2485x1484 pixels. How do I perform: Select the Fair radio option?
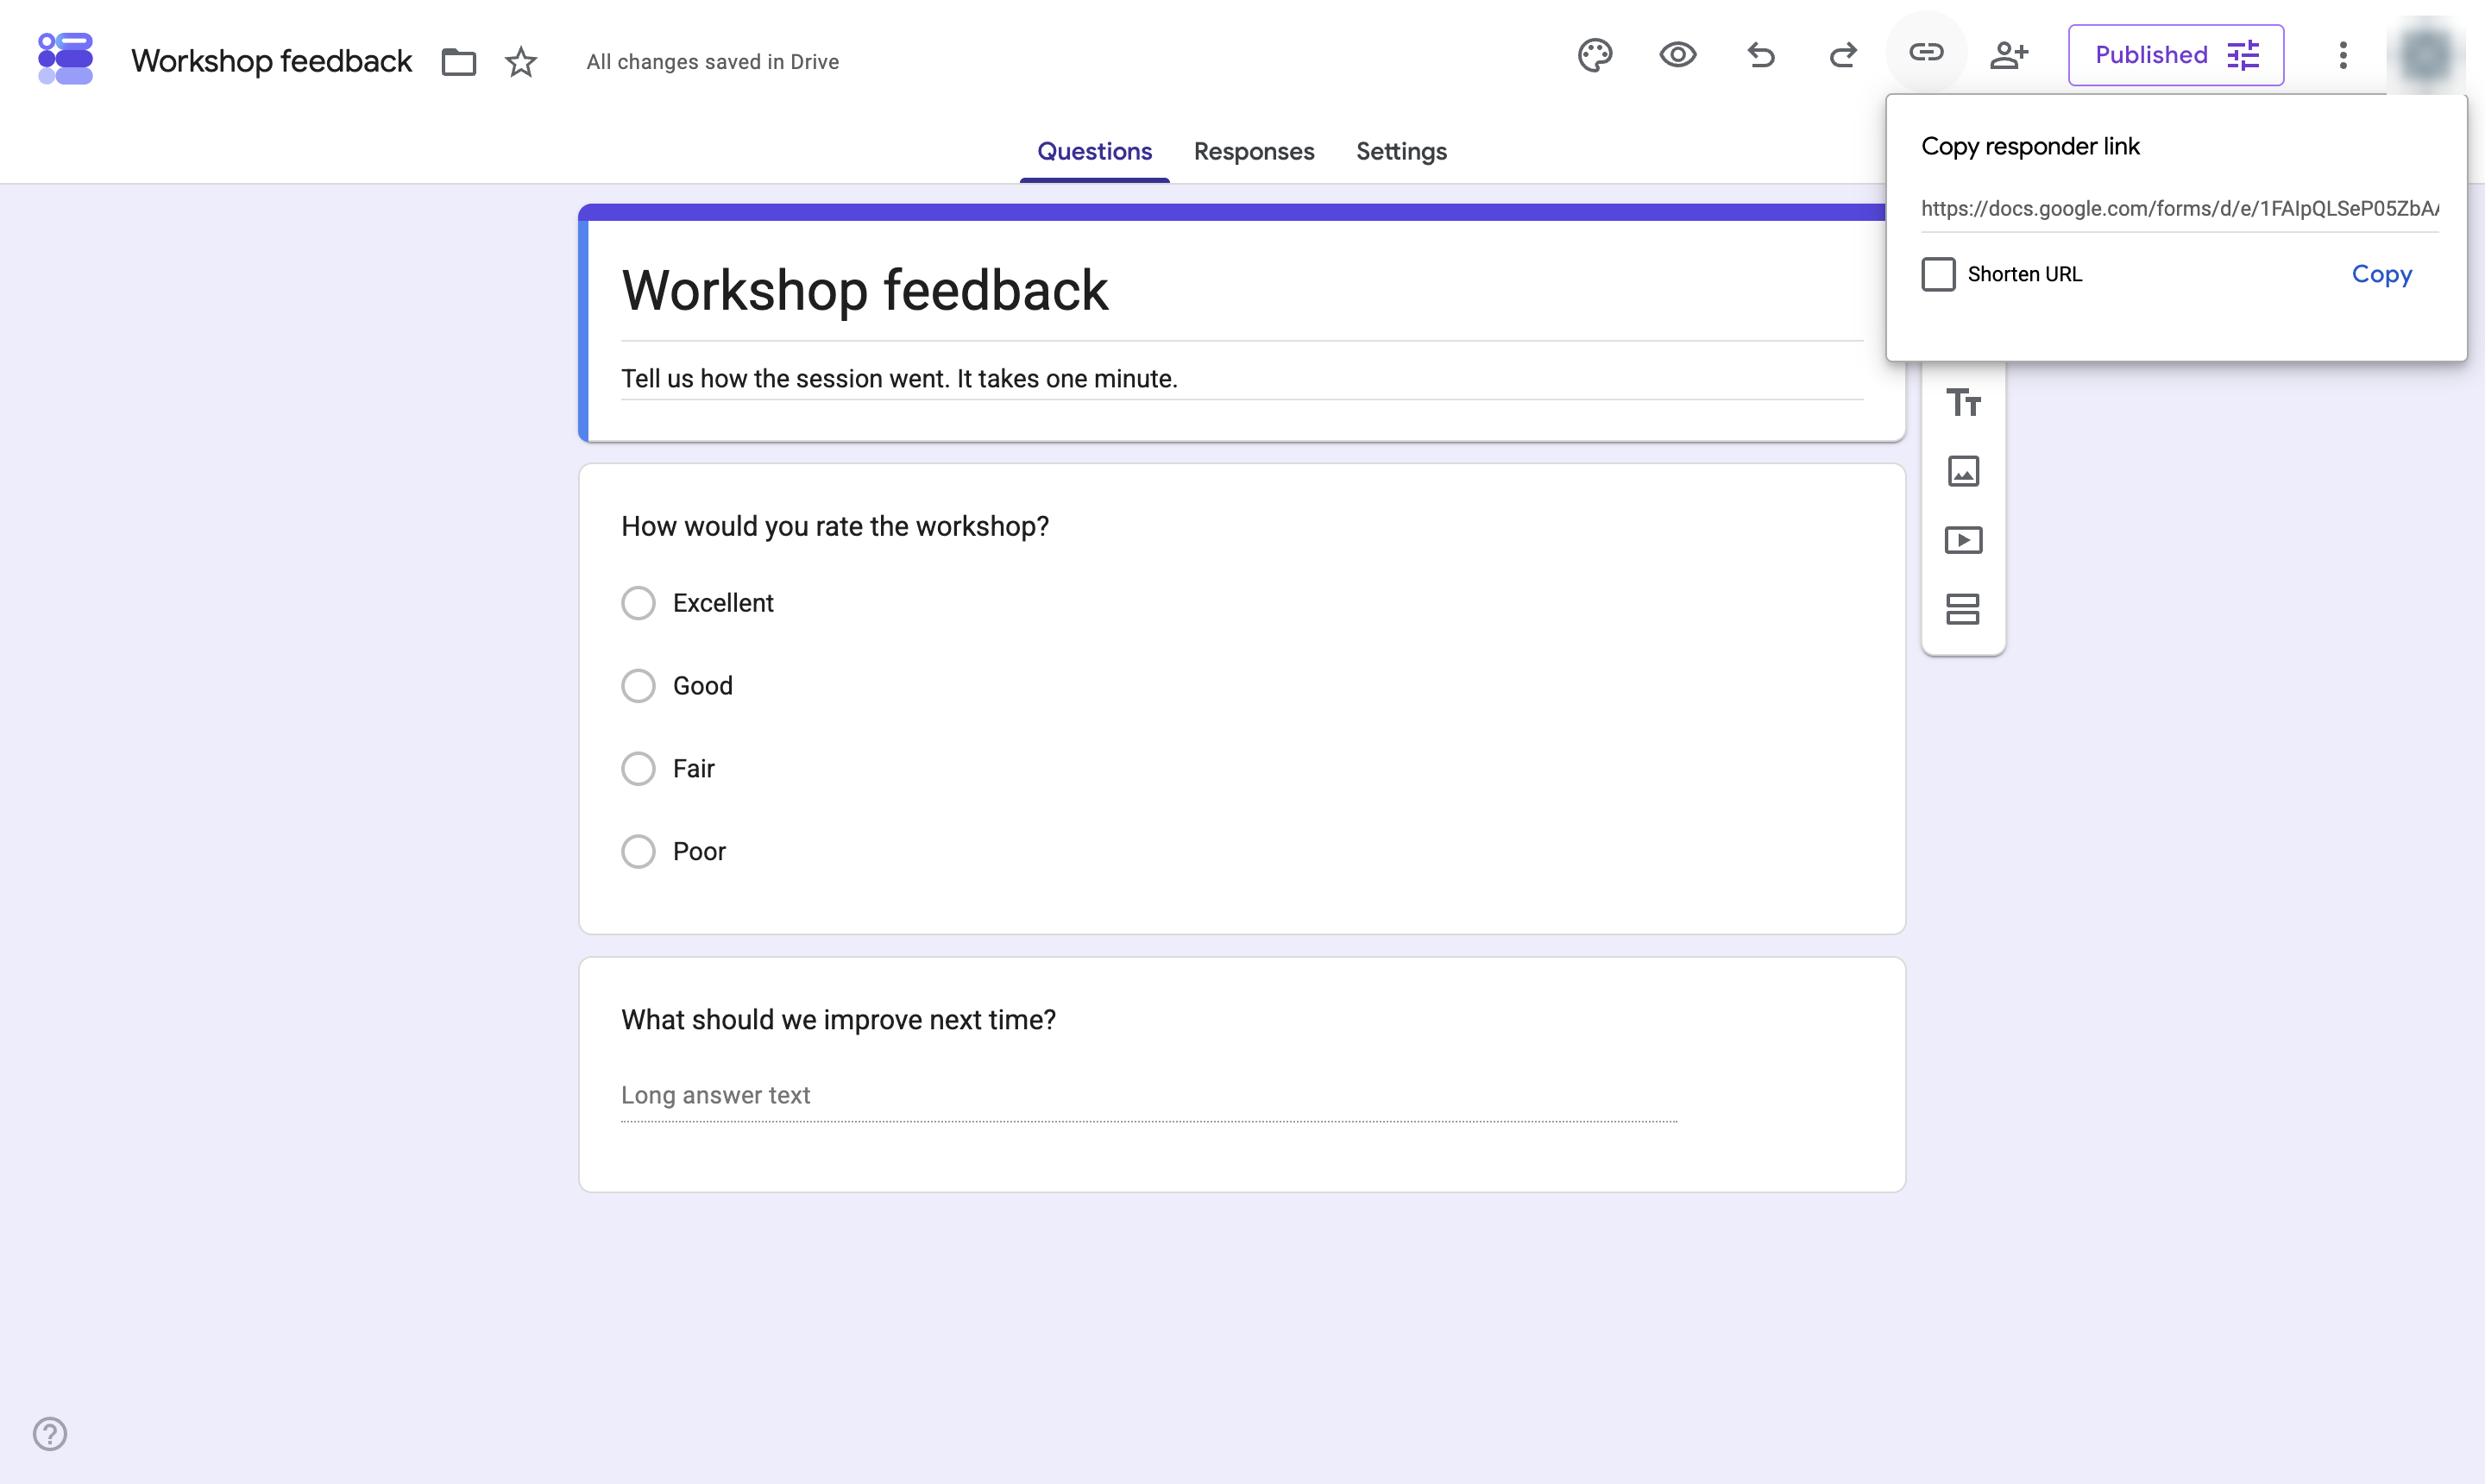(638, 769)
